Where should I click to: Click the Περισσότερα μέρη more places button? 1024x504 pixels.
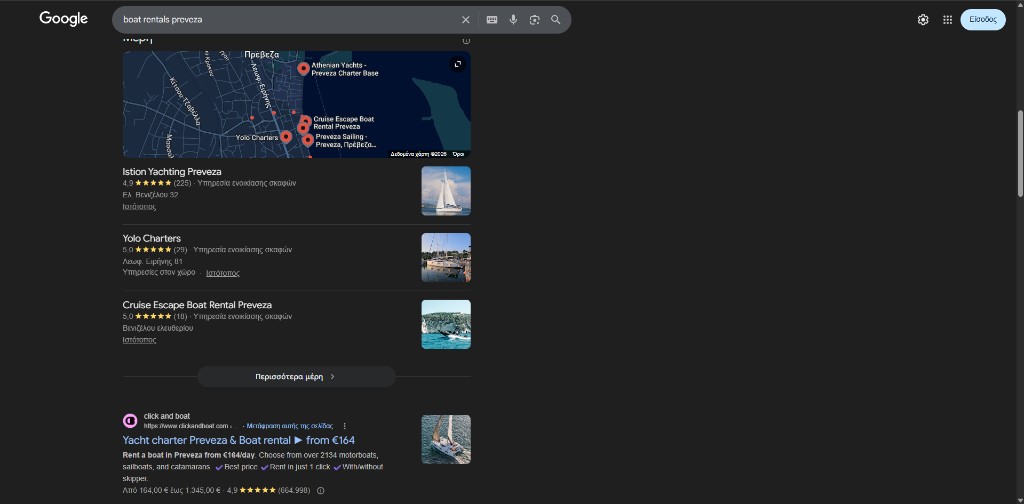pos(296,377)
